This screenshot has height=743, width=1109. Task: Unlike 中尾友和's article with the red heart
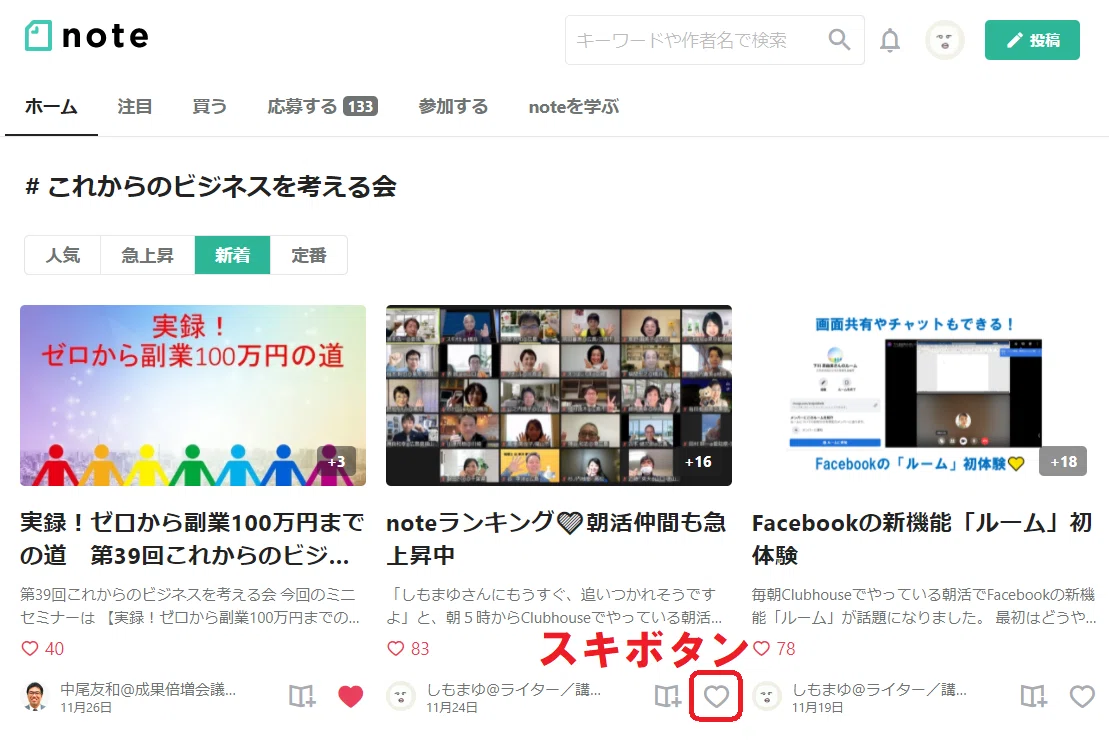(351, 696)
